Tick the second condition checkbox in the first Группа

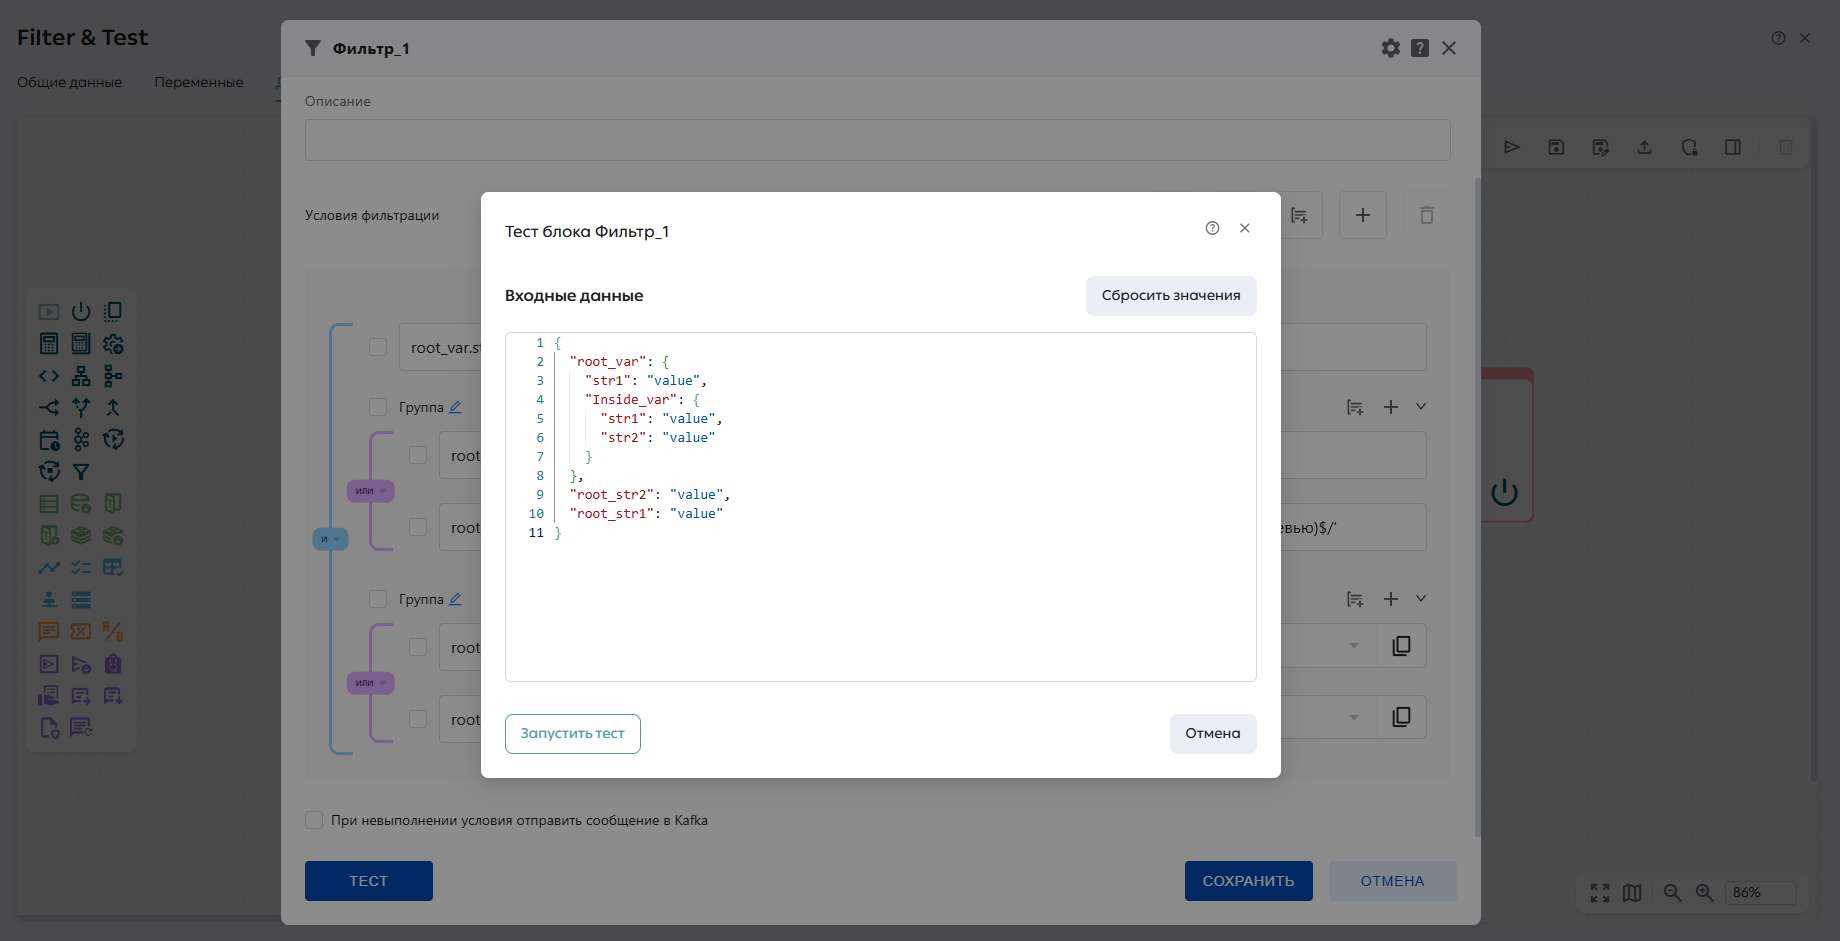click(418, 527)
